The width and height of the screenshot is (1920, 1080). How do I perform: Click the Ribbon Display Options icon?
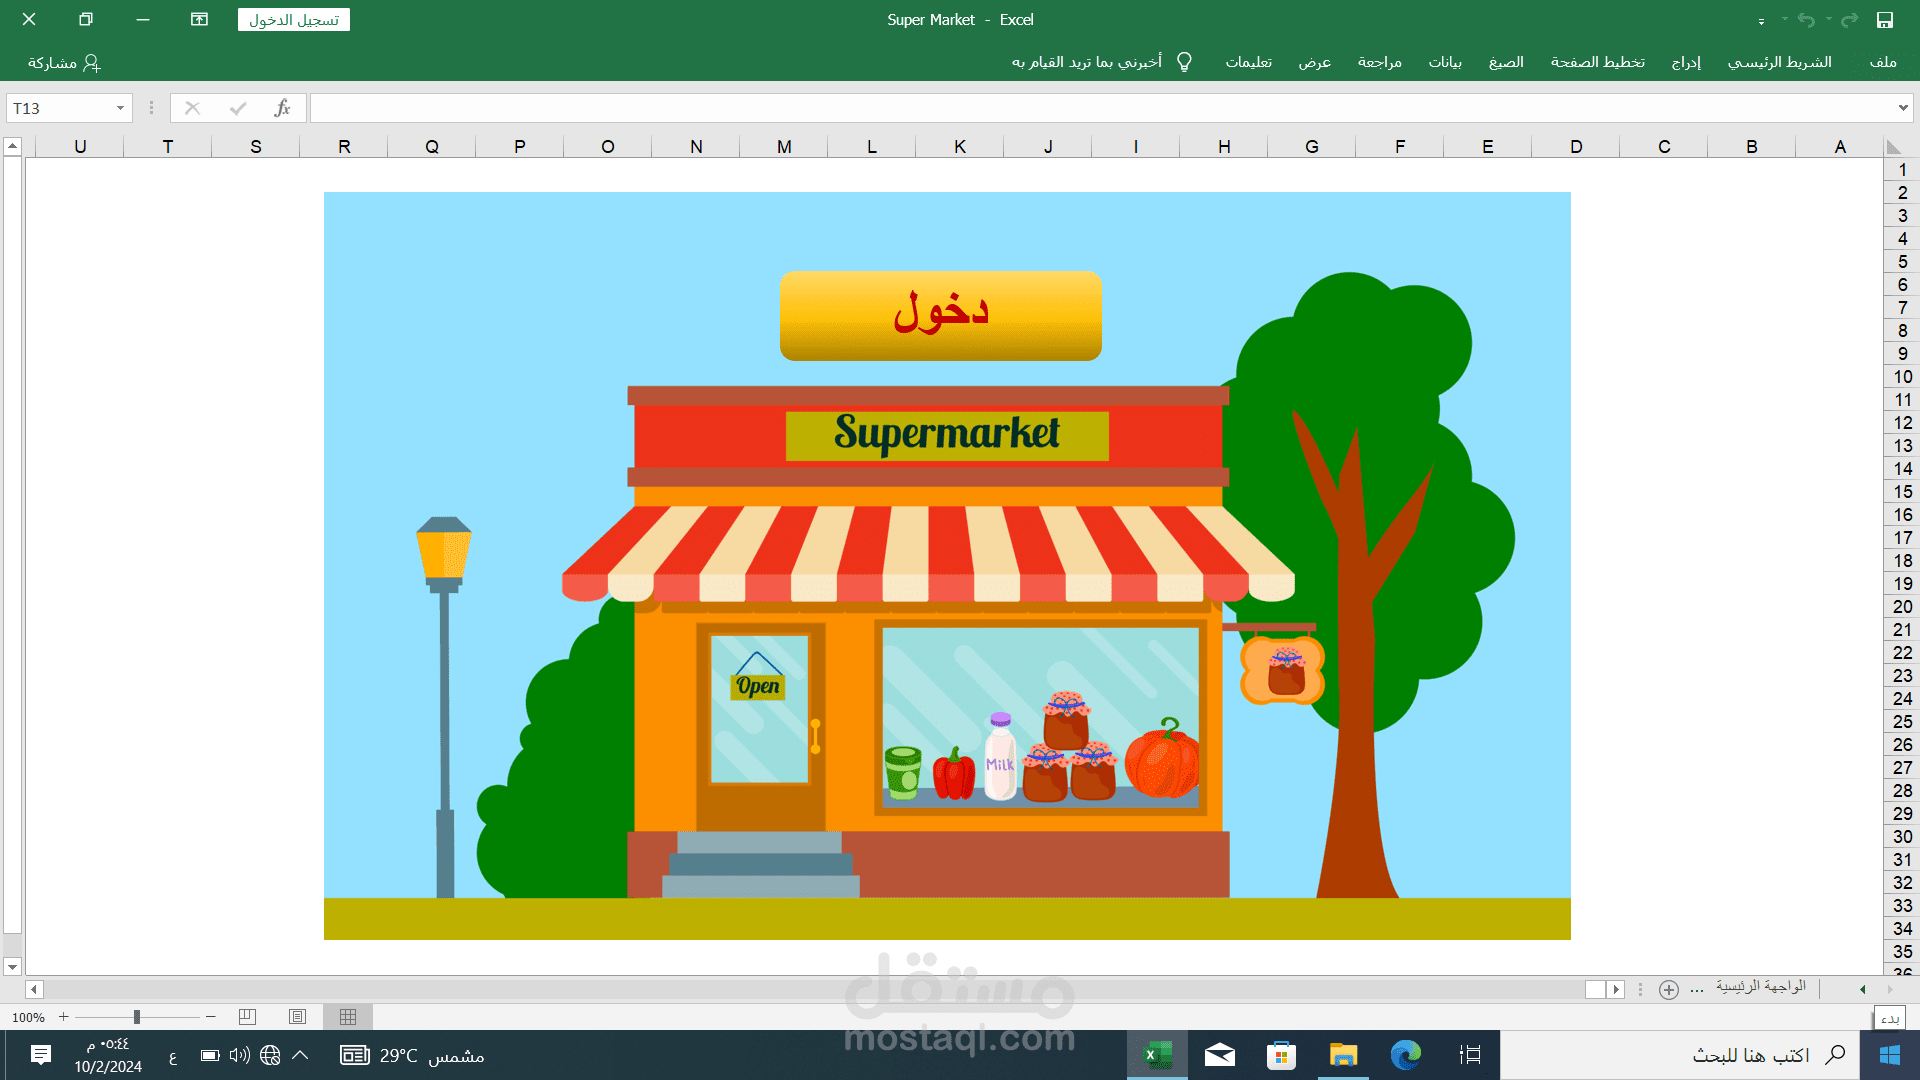pyautogui.click(x=199, y=19)
